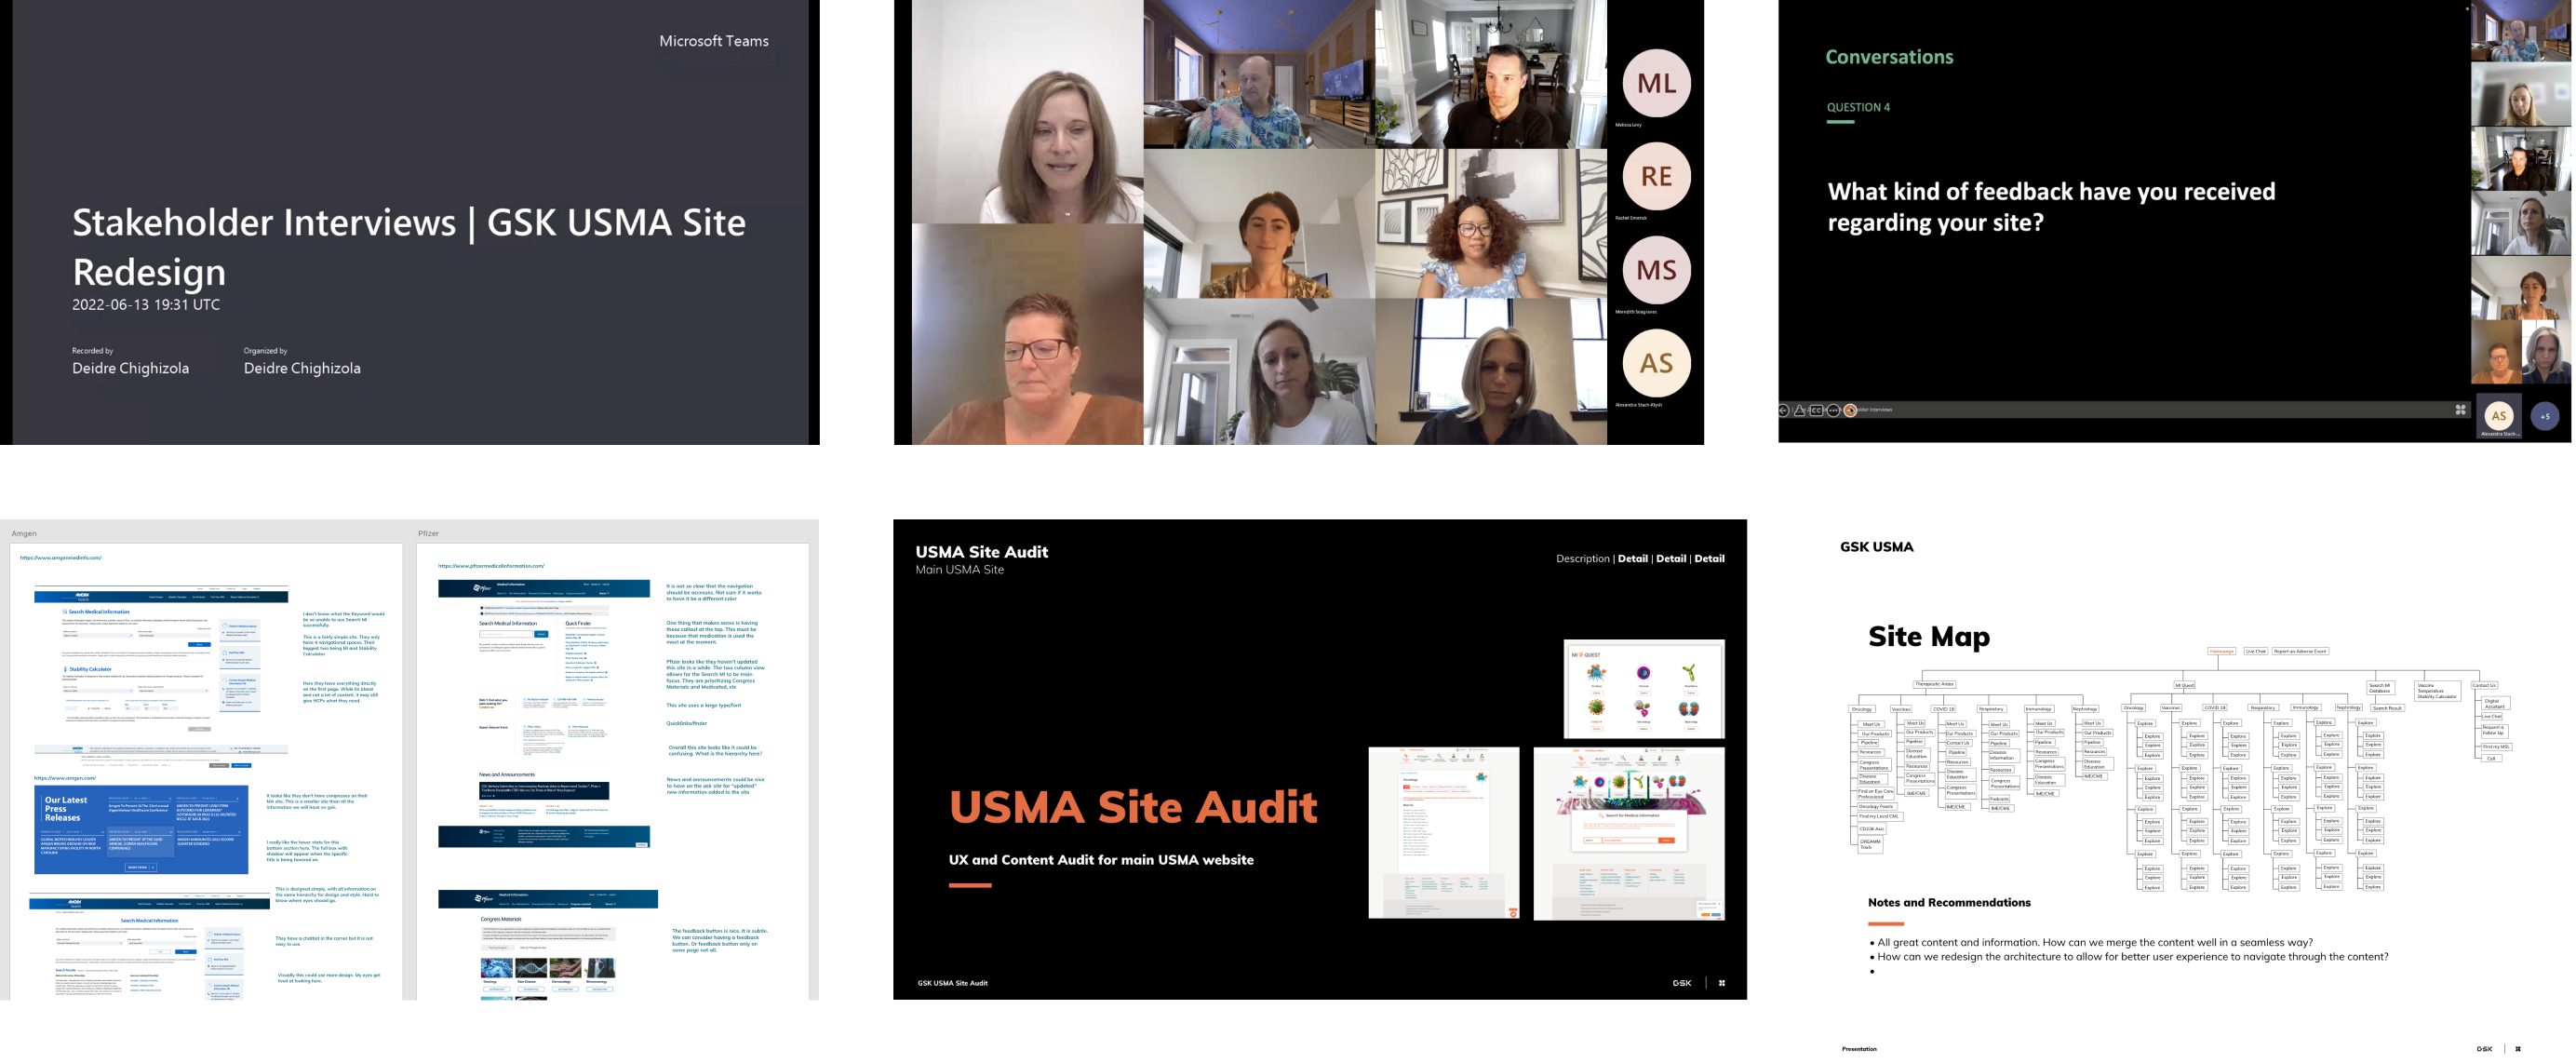
Task: Click the Description tab on audit slide
Action: [x=1582, y=559]
